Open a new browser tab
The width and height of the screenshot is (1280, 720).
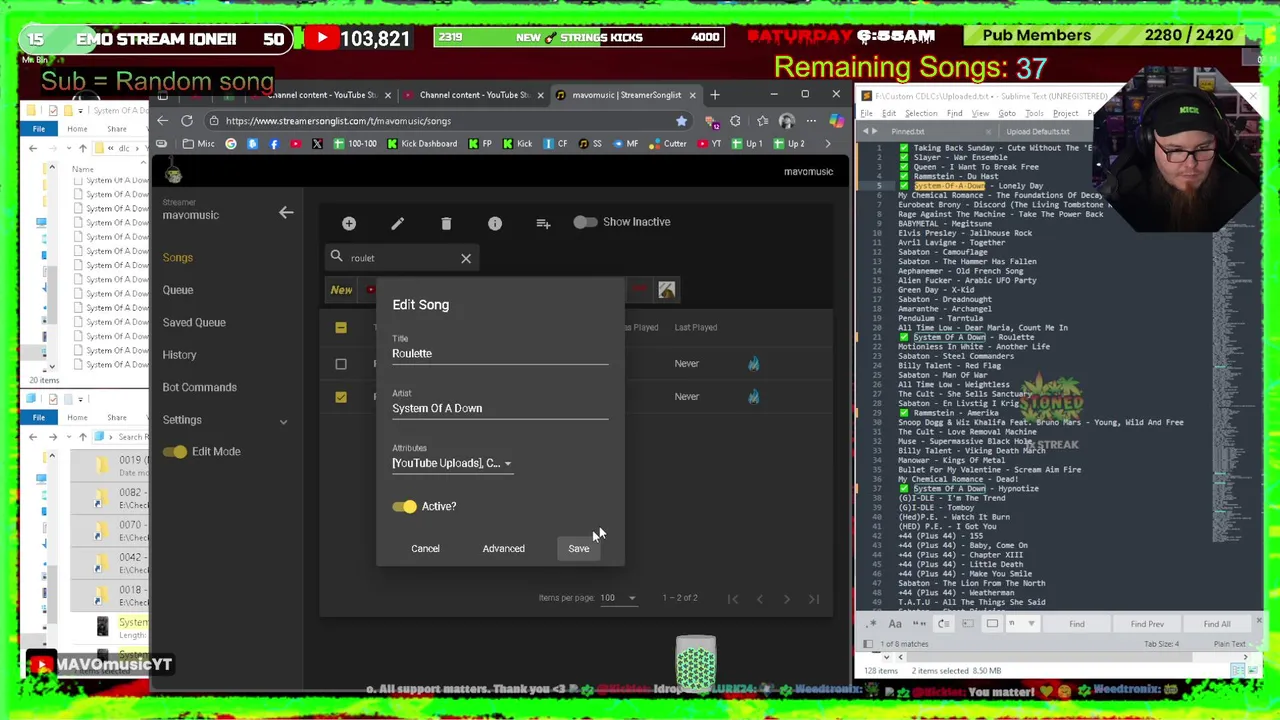pyautogui.click(x=714, y=95)
